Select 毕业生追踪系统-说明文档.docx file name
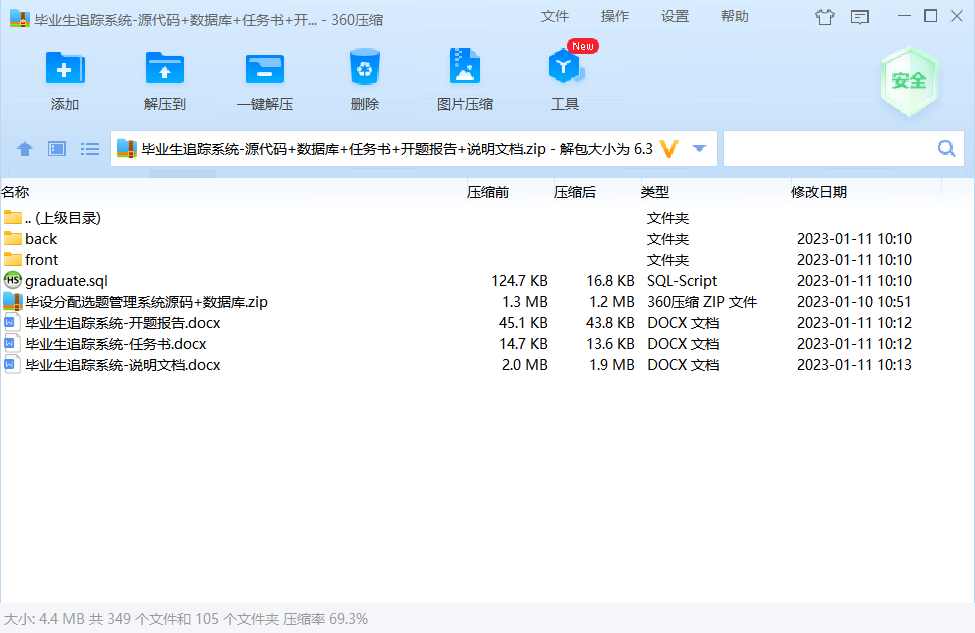Image resolution: width=975 pixels, height=633 pixels. point(123,365)
